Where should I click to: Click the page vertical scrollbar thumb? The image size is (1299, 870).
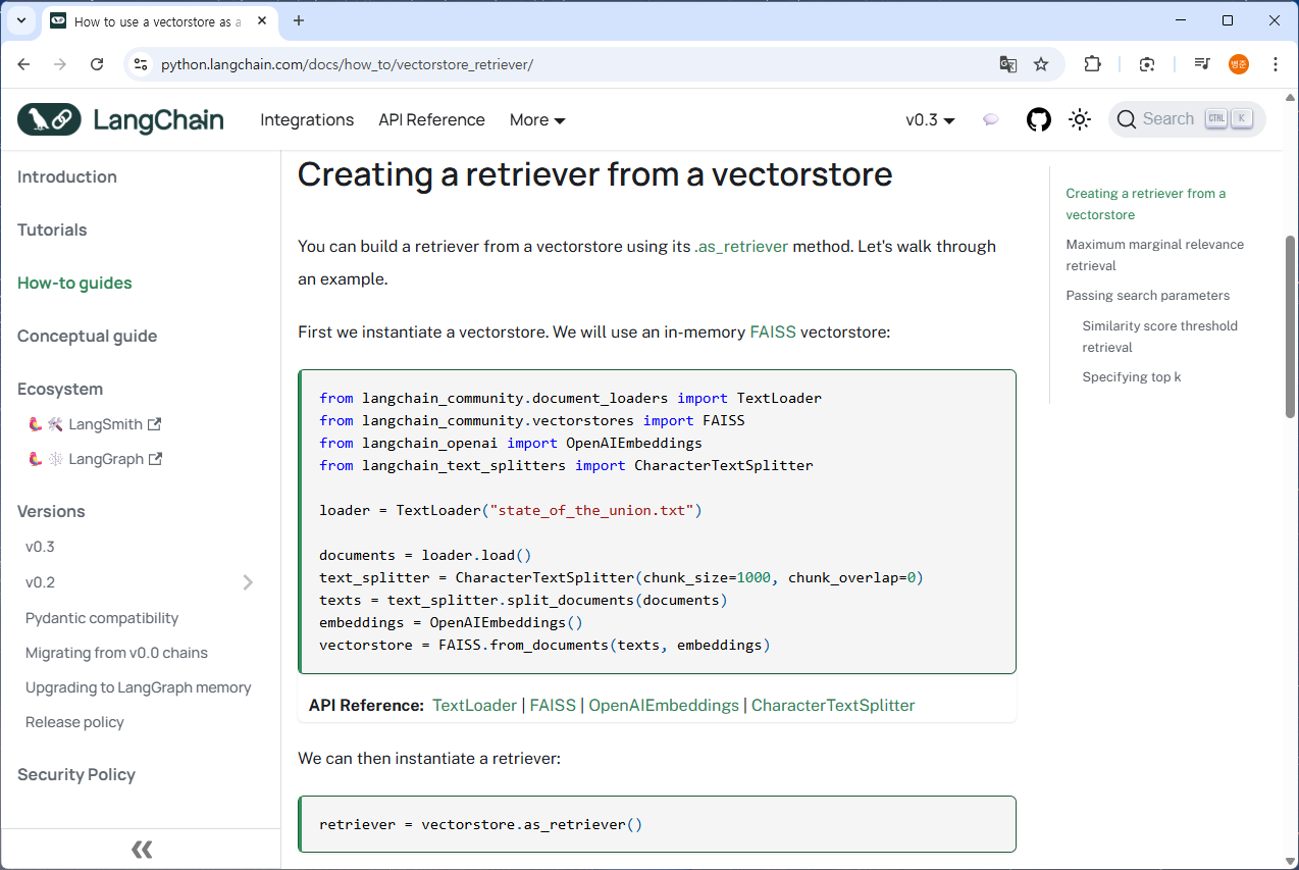click(x=1290, y=326)
